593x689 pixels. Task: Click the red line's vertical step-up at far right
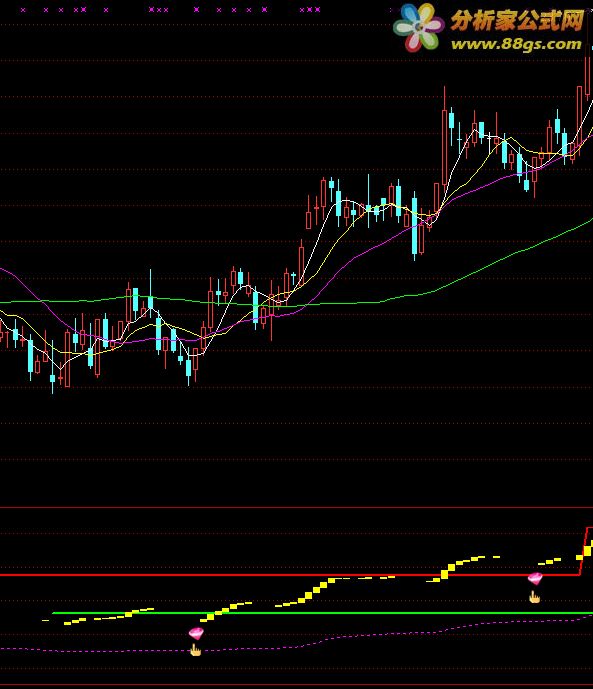point(584,551)
